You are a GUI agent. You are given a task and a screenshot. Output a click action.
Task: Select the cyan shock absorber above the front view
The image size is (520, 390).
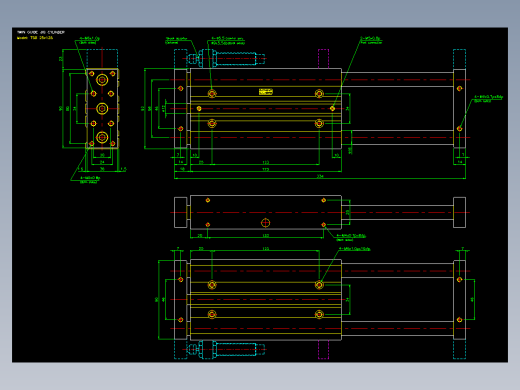tap(227, 59)
